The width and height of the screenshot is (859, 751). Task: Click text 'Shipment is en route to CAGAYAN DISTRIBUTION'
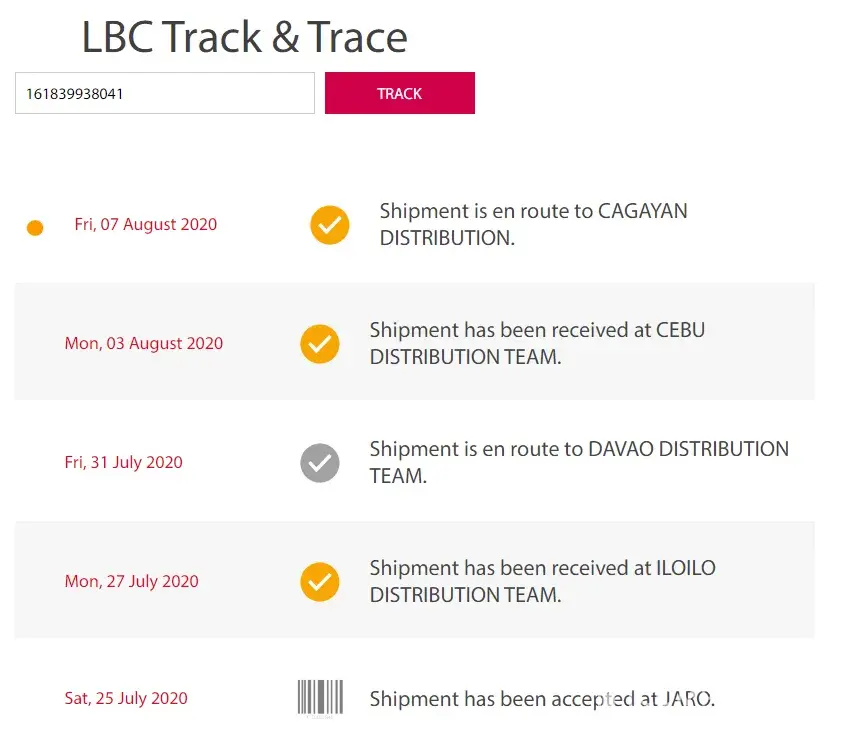coord(534,225)
